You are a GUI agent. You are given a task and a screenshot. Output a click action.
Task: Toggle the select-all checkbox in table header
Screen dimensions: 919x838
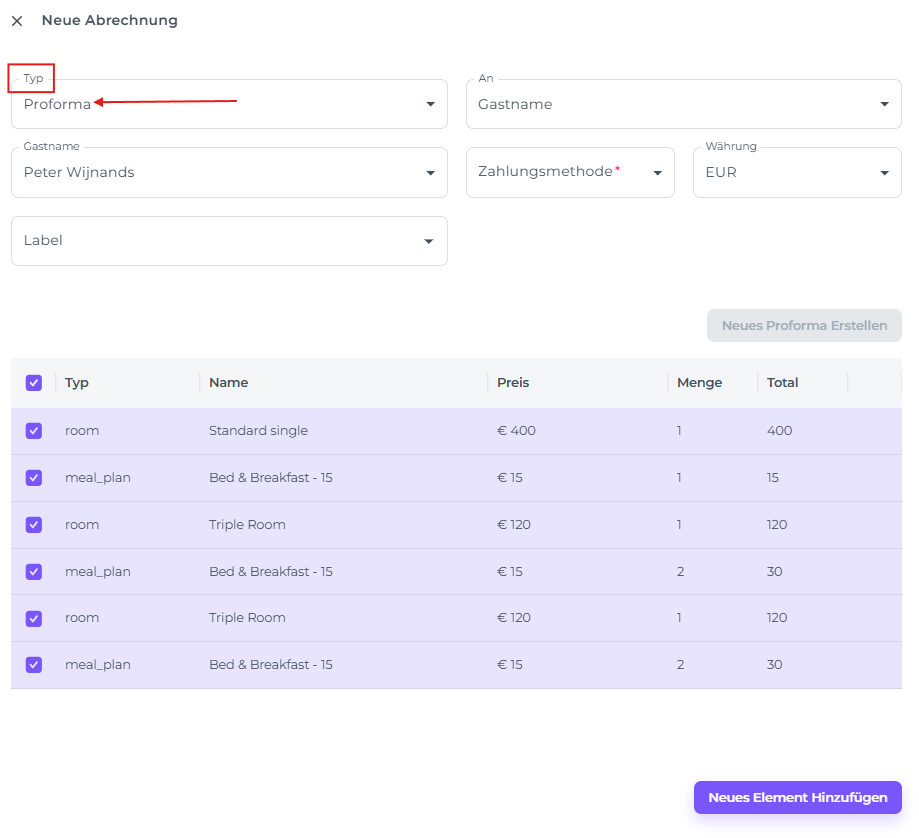[x=34, y=383]
